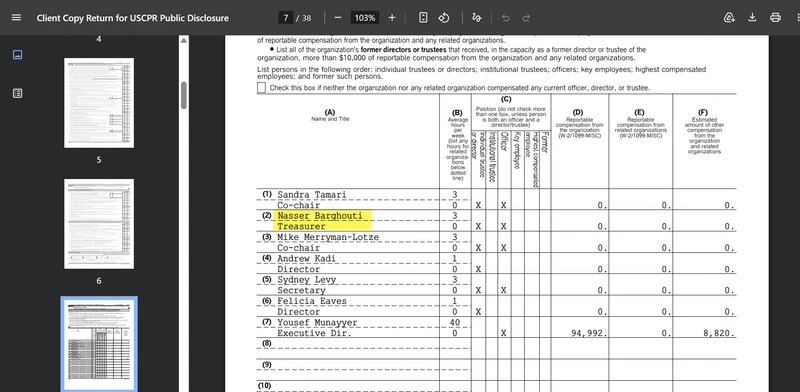Zoom in with the plus button
800x392 pixels.
392,17
